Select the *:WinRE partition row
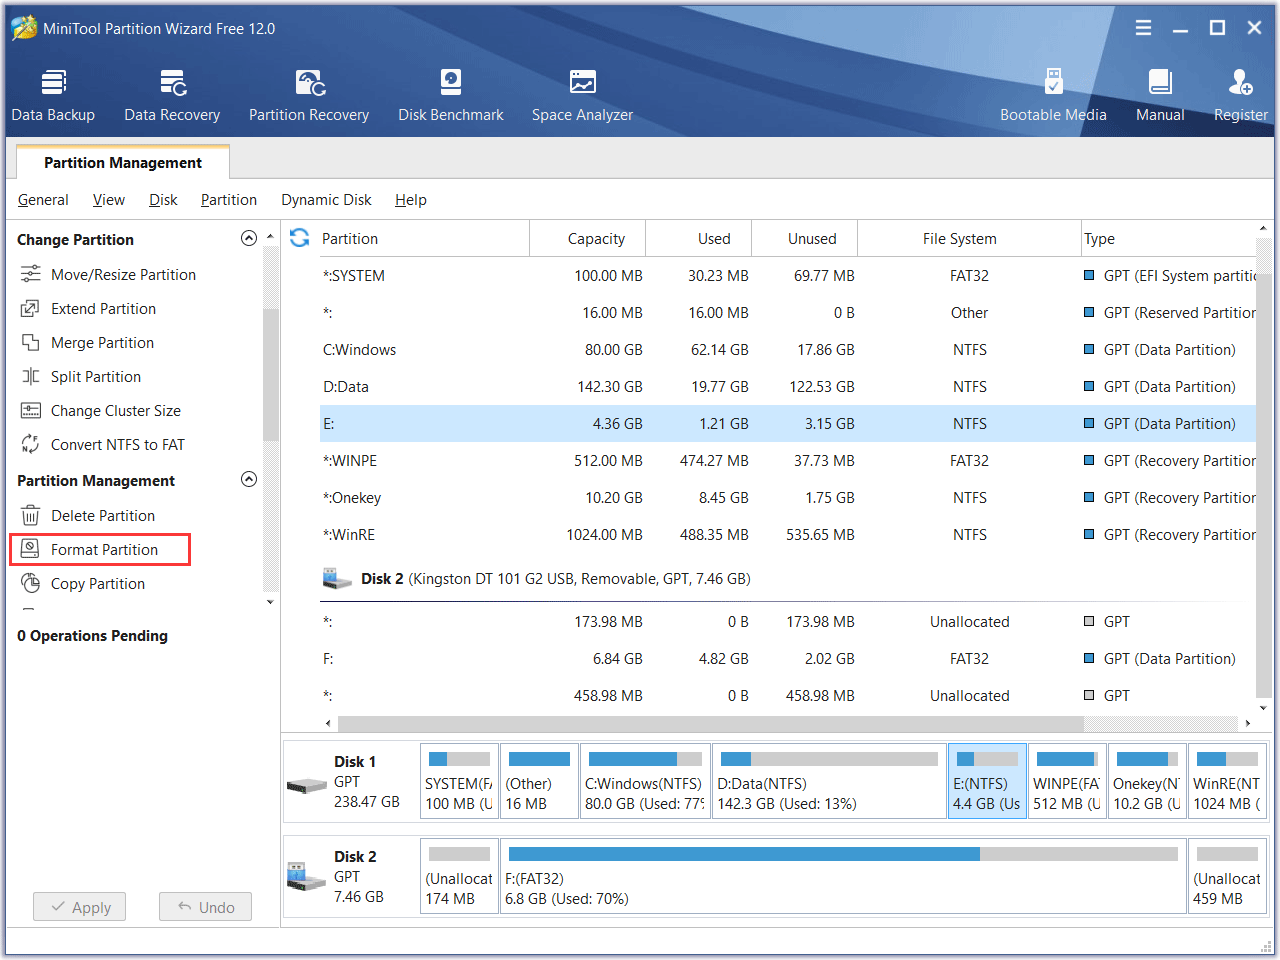 point(787,534)
